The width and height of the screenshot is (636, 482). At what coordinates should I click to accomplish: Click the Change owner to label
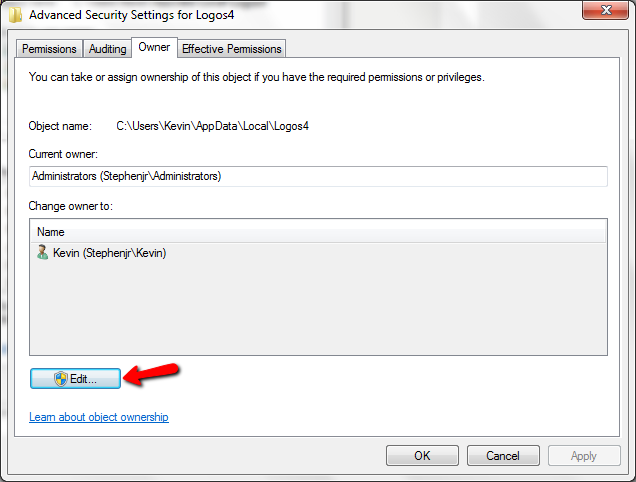point(71,206)
